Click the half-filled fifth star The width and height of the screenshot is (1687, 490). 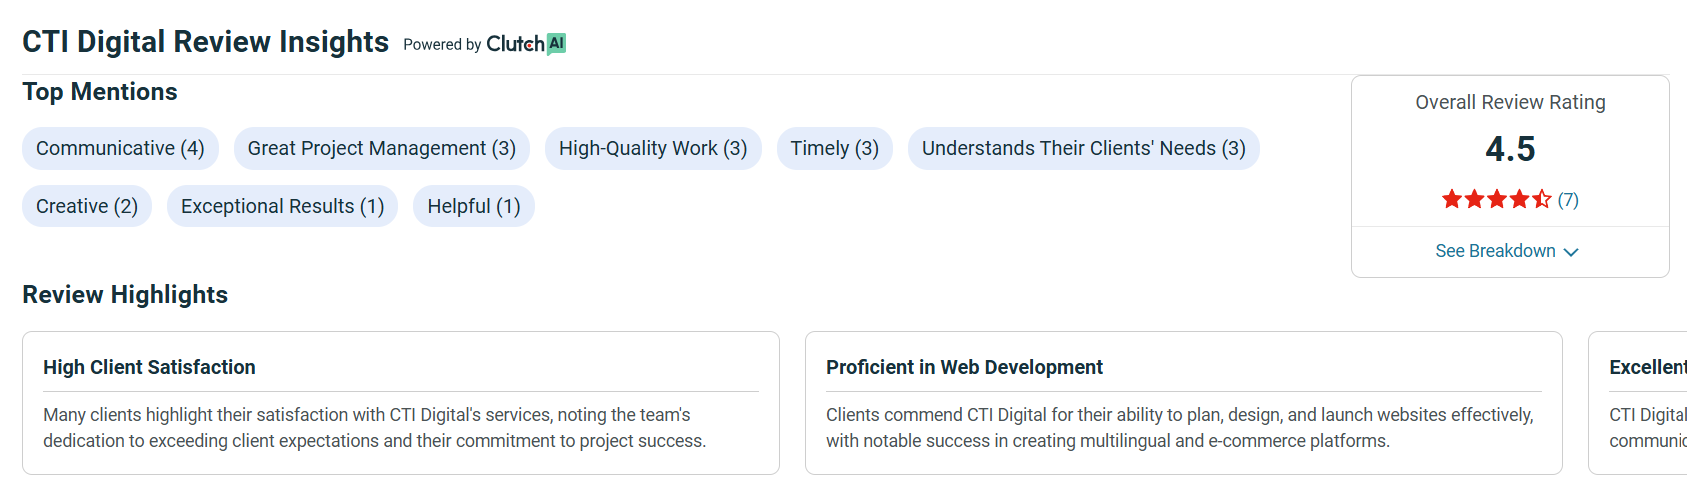[x=1542, y=199]
